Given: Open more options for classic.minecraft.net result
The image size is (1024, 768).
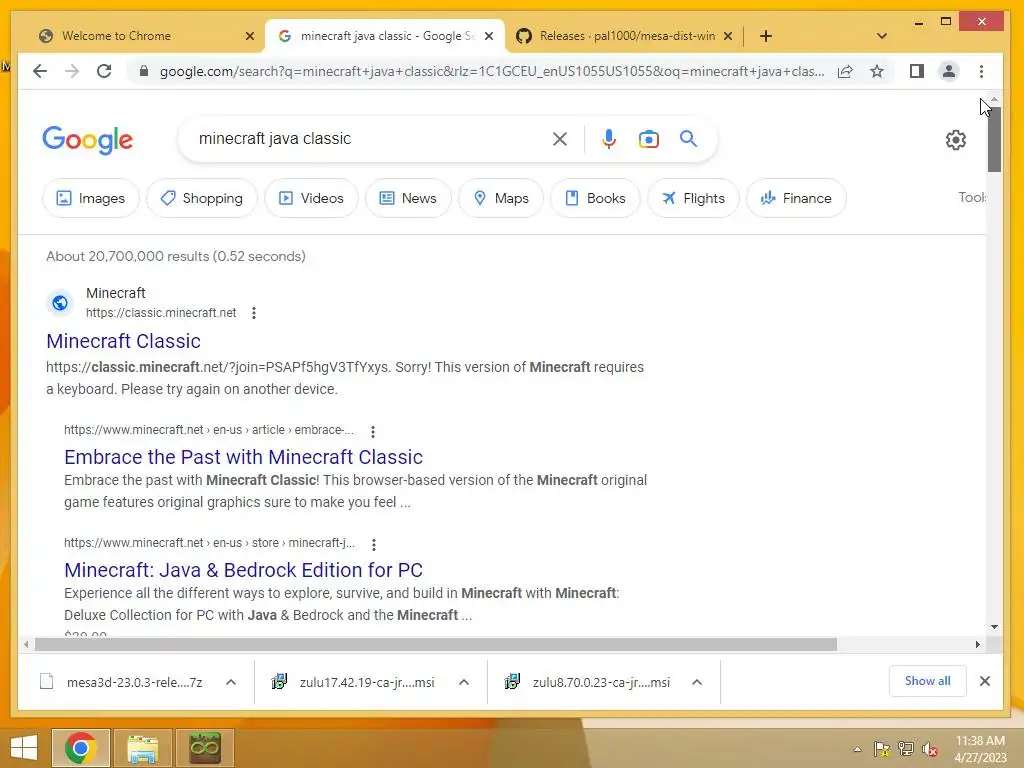Looking at the screenshot, I should pyautogui.click(x=254, y=313).
